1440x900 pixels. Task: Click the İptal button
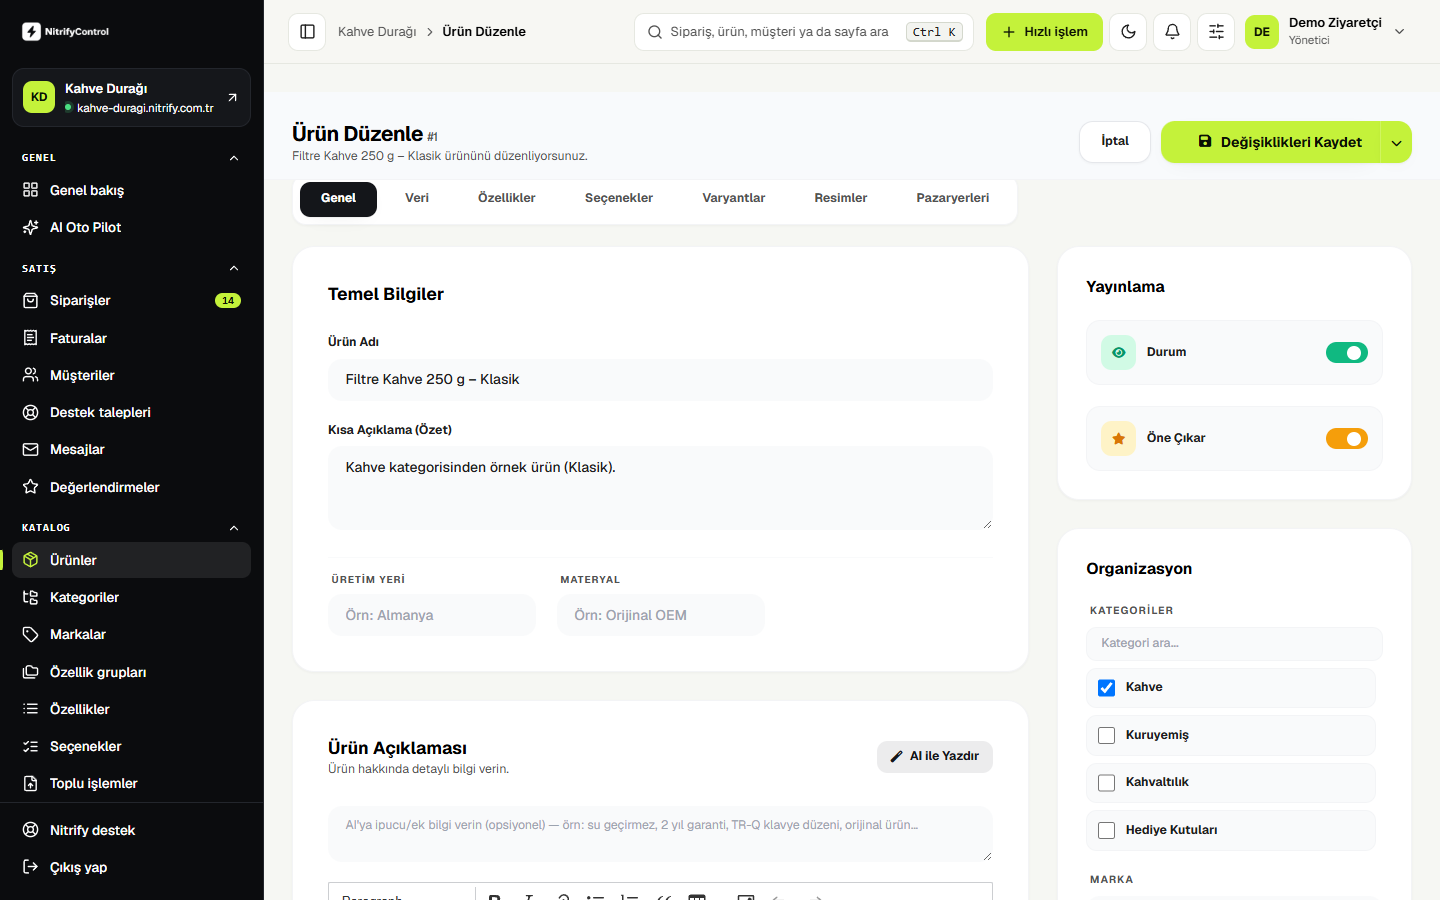[1115, 142]
